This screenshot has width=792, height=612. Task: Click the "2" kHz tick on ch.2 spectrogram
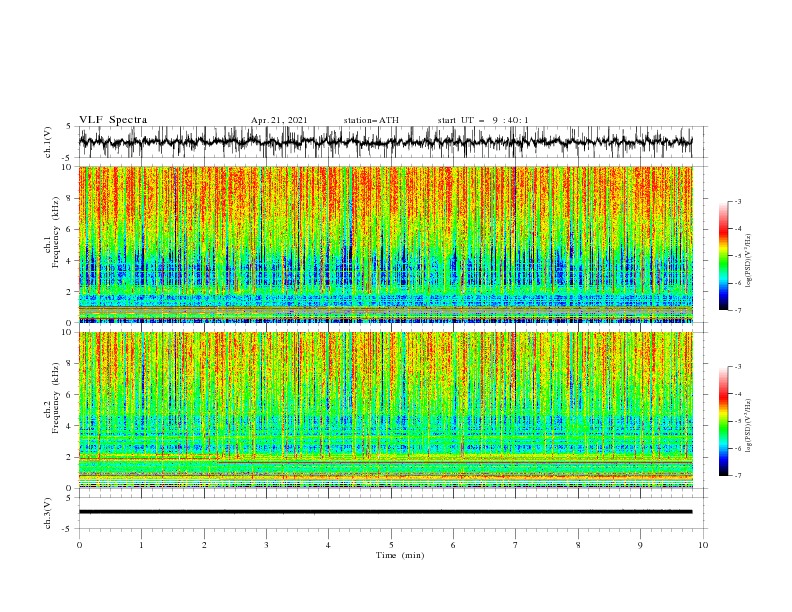[x=69, y=457]
